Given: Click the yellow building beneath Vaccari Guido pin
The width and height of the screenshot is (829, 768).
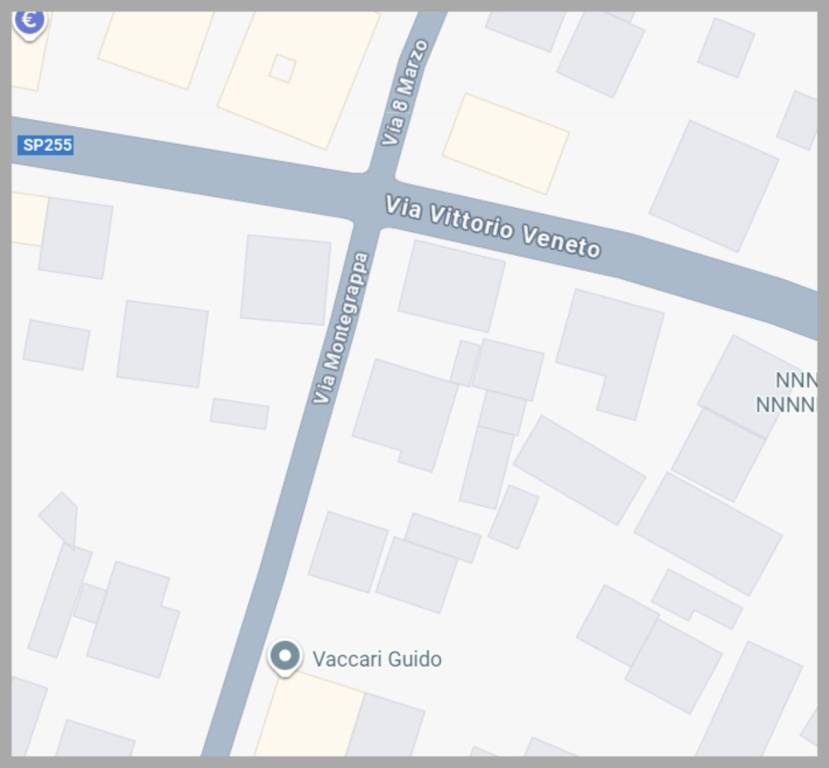Looking at the screenshot, I should pyautogui.click(x=309, y=716).
